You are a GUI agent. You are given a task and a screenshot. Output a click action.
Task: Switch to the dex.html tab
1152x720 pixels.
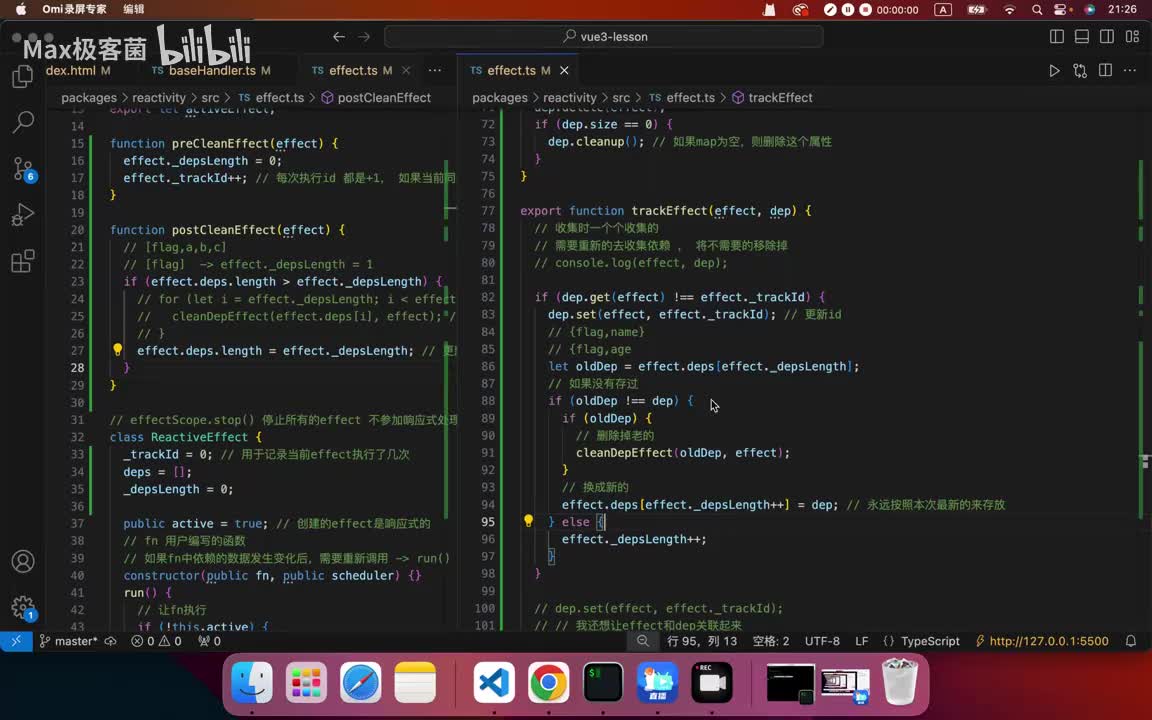(x=78, y=71)
